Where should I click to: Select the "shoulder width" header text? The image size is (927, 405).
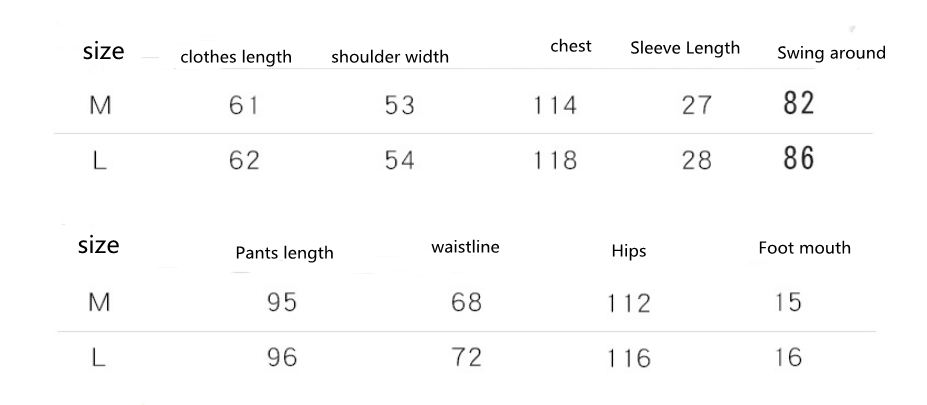coord(390,57)
